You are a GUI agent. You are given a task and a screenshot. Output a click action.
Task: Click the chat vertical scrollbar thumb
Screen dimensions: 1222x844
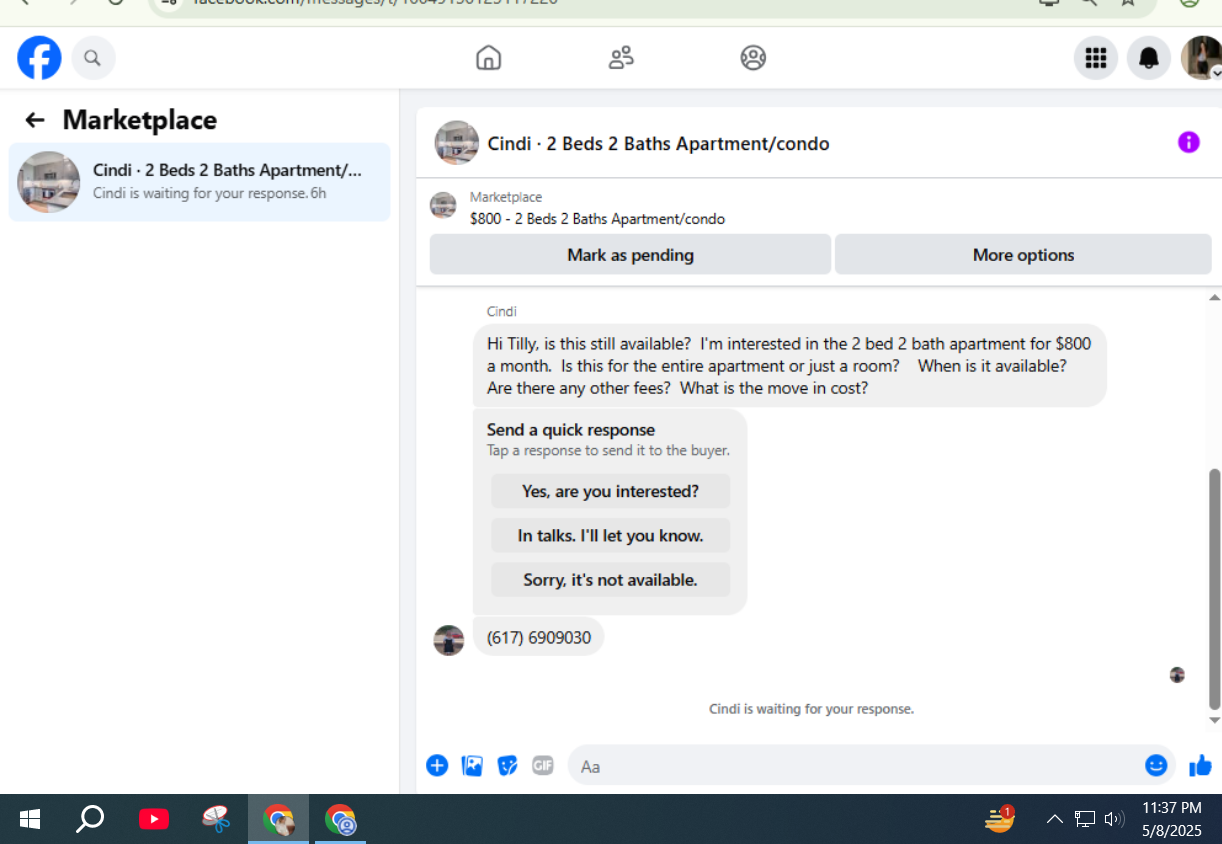click(x=1214, y=588)
